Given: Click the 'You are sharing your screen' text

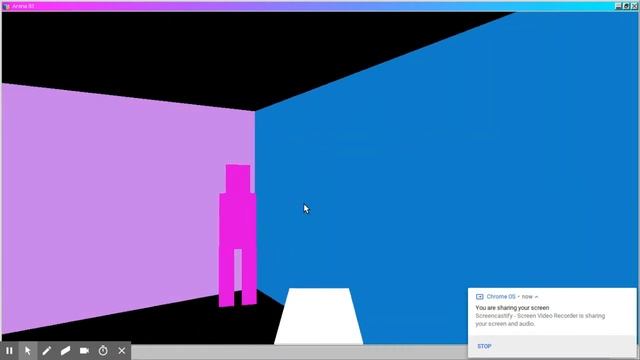Looking at the screenshot, I should [x=512, y=308].
